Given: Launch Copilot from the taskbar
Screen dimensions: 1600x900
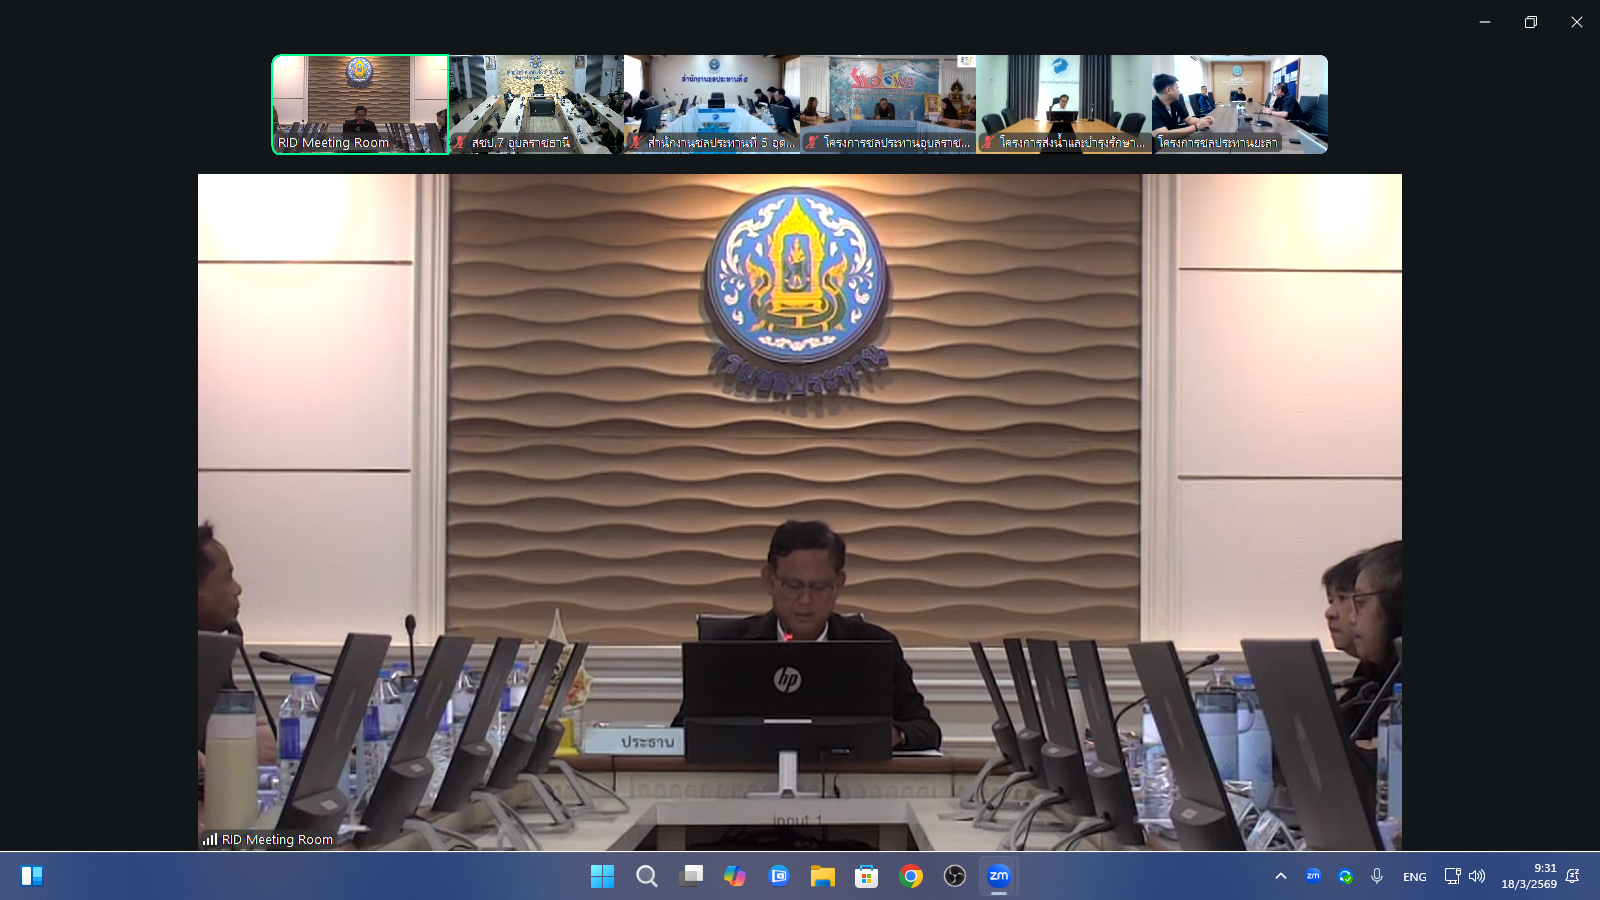Looking at the screenshot, I should point(735,877).
